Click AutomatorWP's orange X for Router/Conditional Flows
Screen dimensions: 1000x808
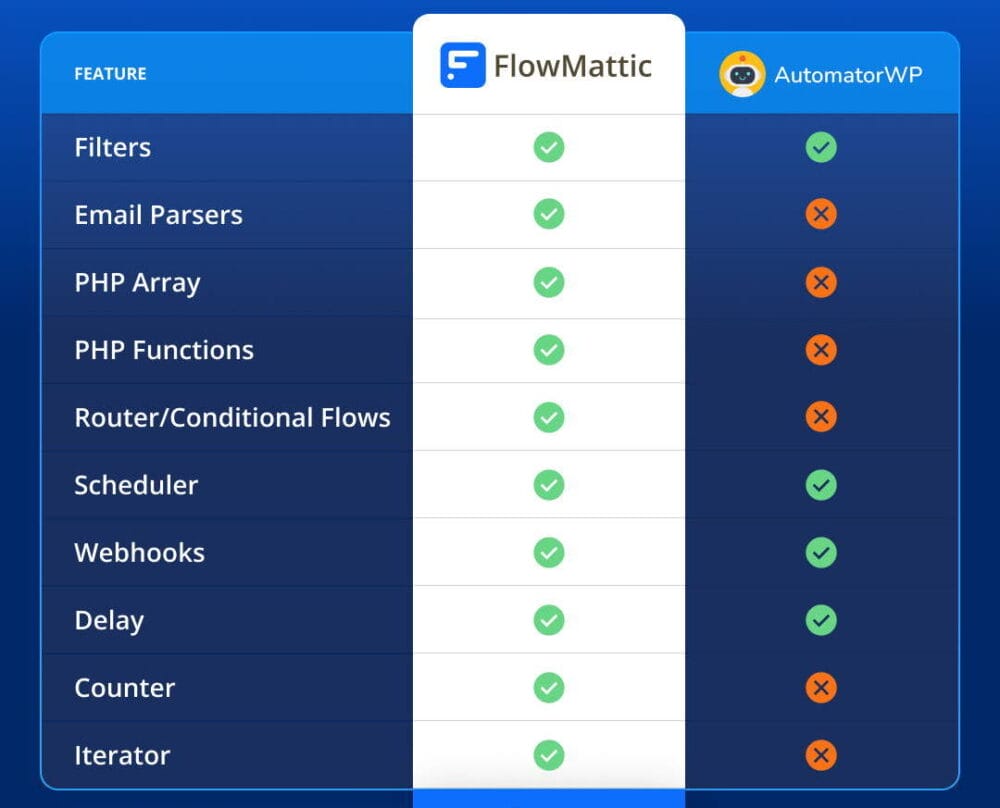pos(821,417)
